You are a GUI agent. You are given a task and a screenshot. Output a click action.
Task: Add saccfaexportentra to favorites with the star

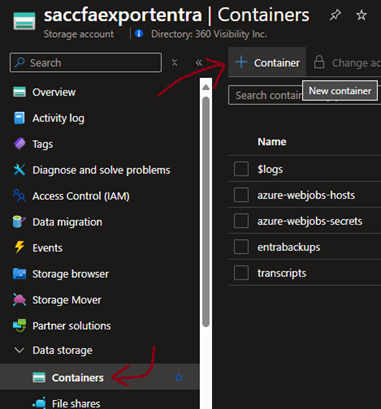[x=361, y=15]
